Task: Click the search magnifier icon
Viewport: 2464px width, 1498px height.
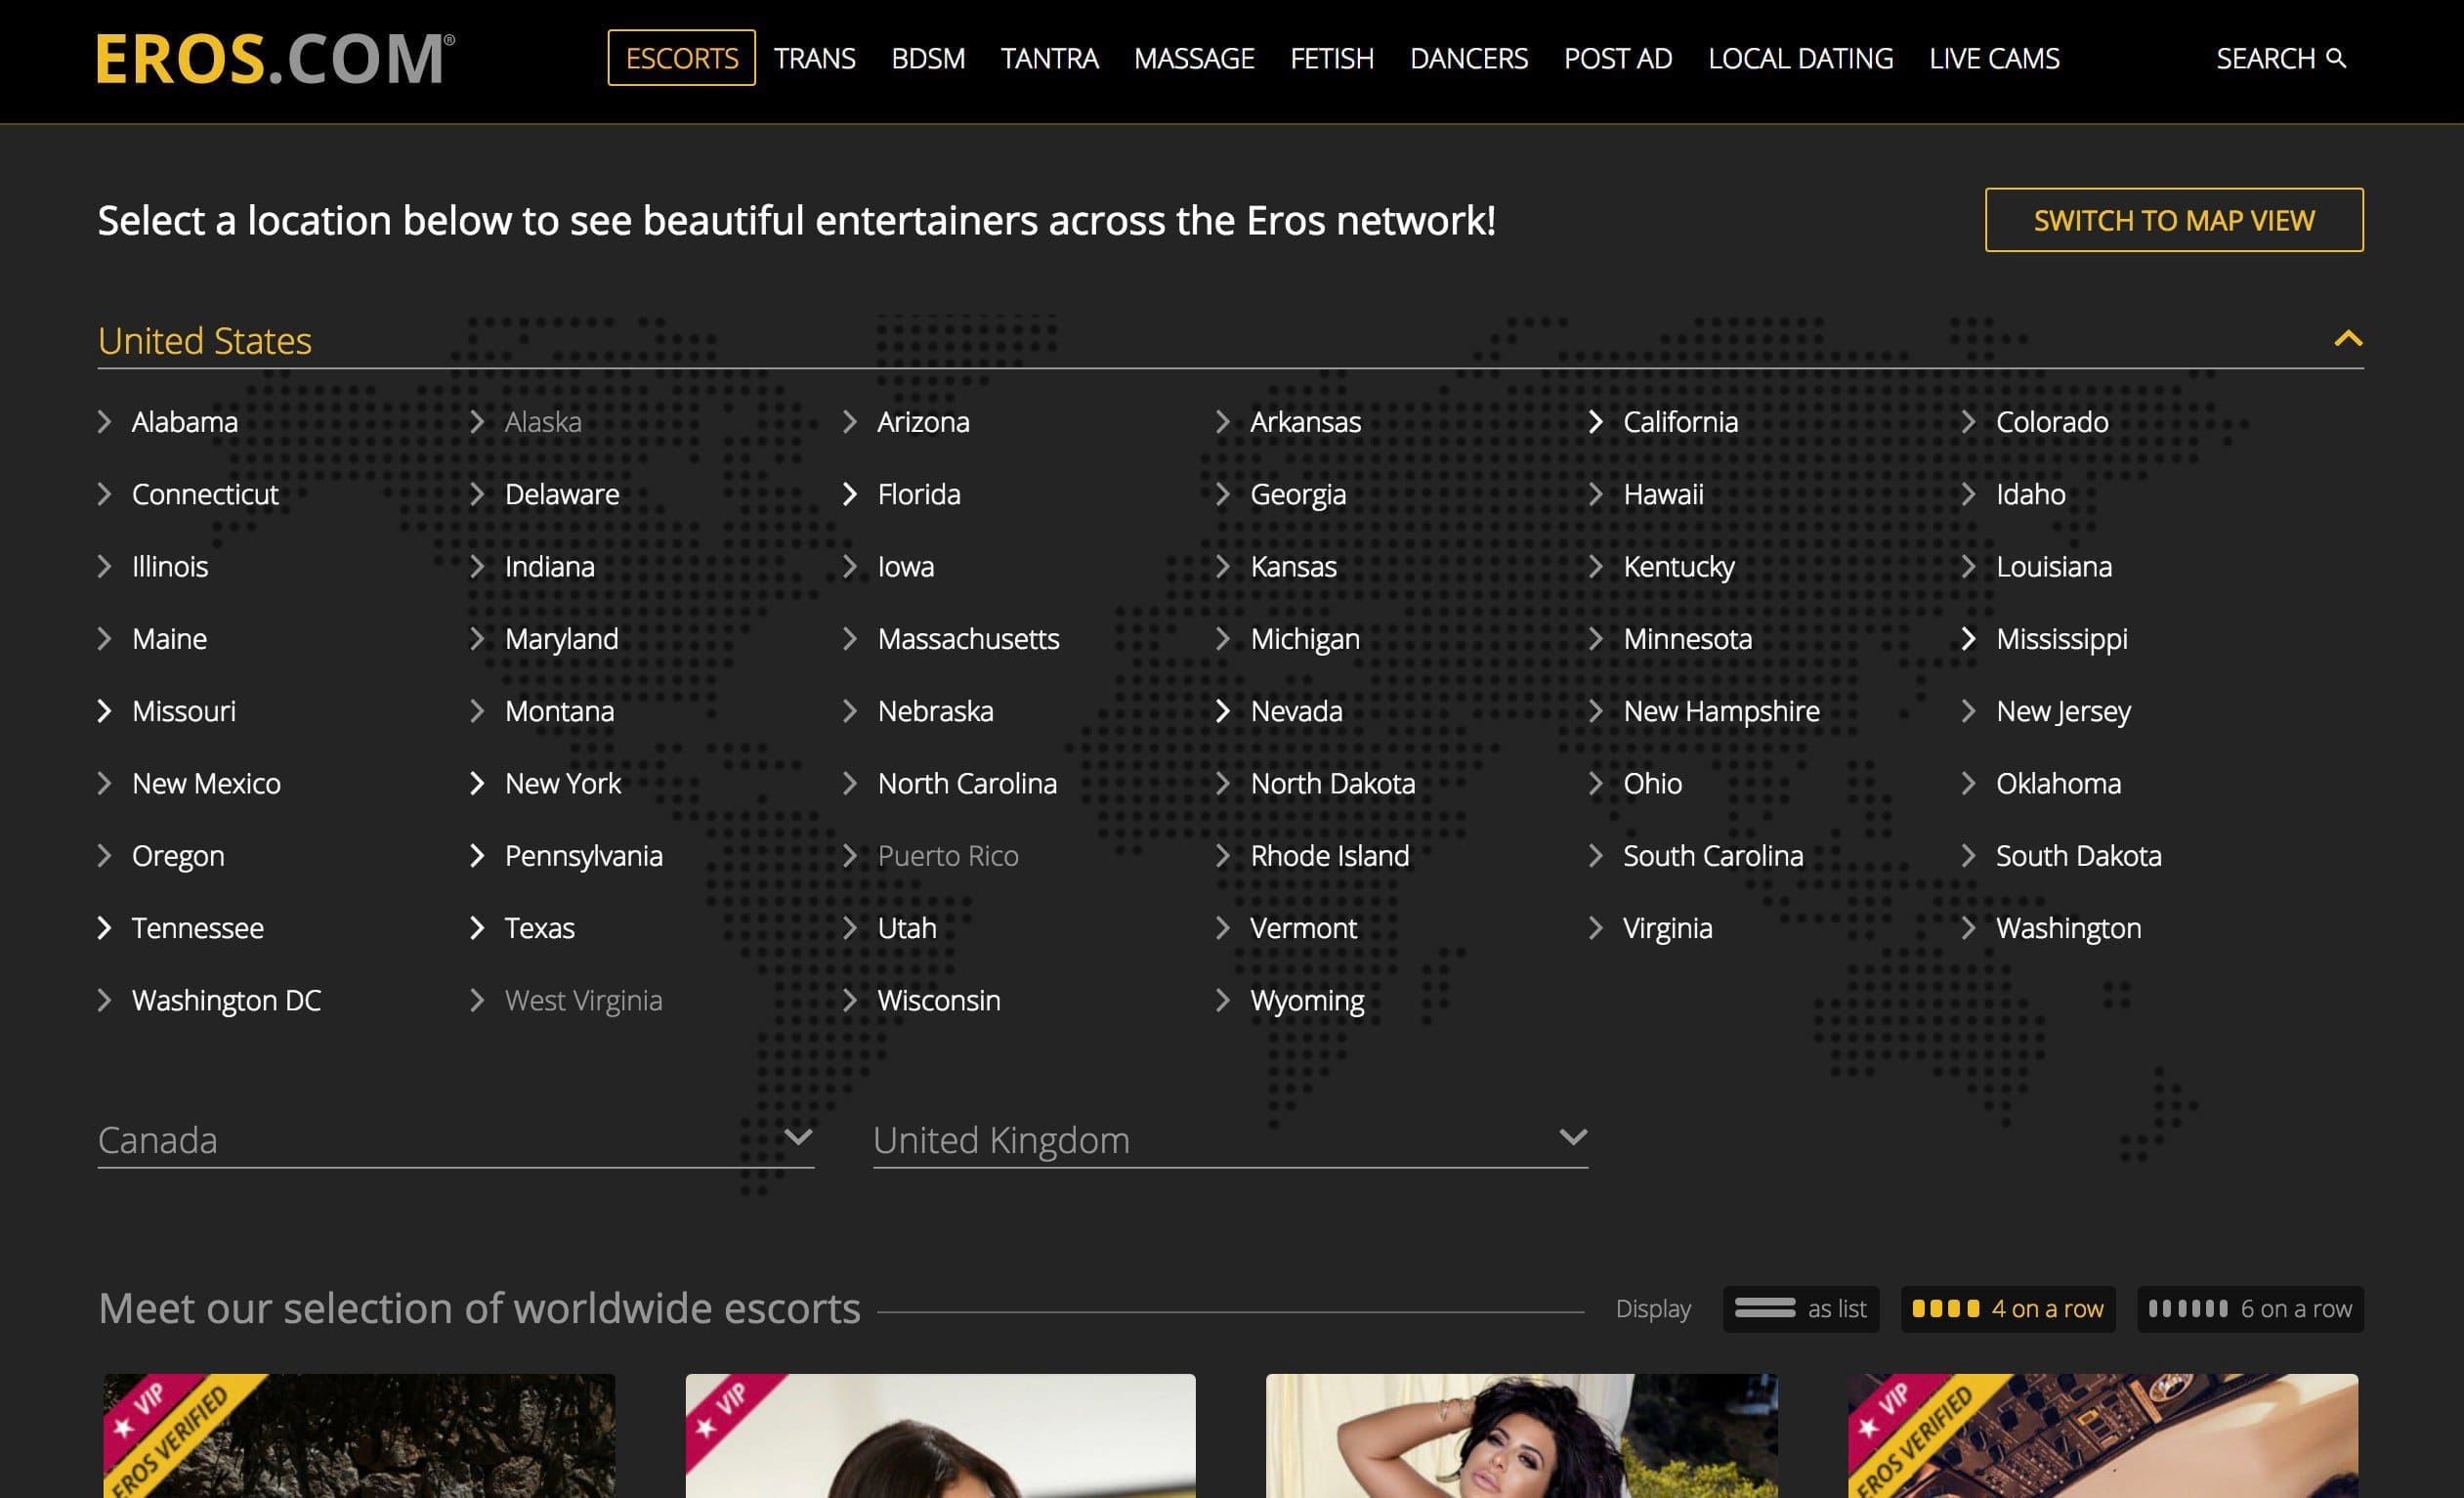Action: click(x=2336, y=58)
